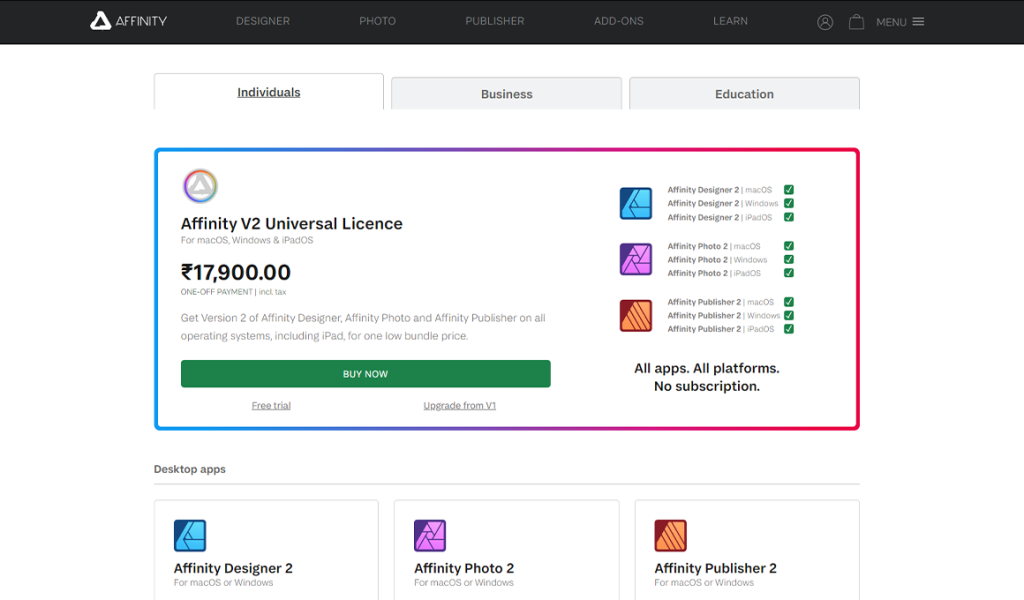Switch to the Education tab
This screenshot has width=1024, height=600.
point(744,94)
